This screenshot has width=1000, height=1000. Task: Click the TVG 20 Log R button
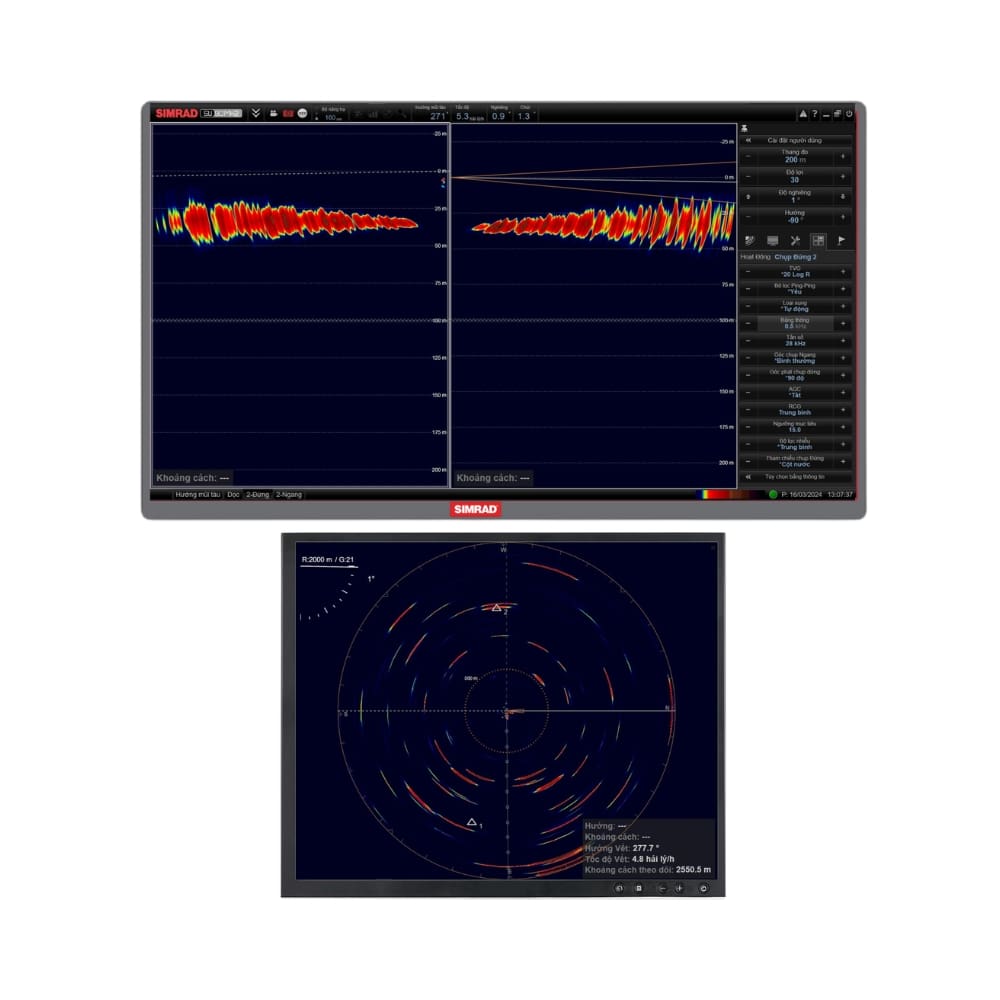point(795,271)
